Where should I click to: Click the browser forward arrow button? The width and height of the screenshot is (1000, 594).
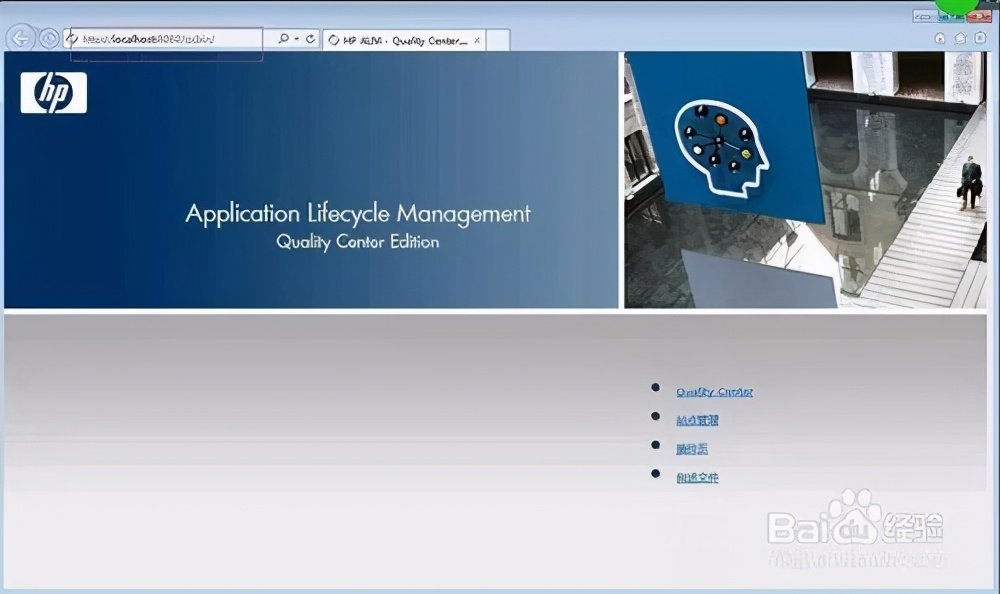[x=48, y=39]
